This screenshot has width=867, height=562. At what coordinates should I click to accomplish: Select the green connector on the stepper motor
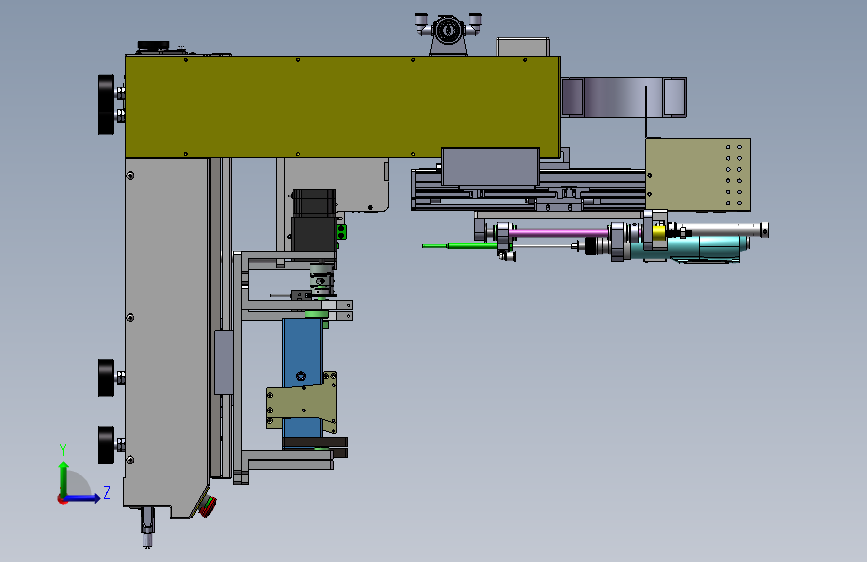tap(342, 232)
